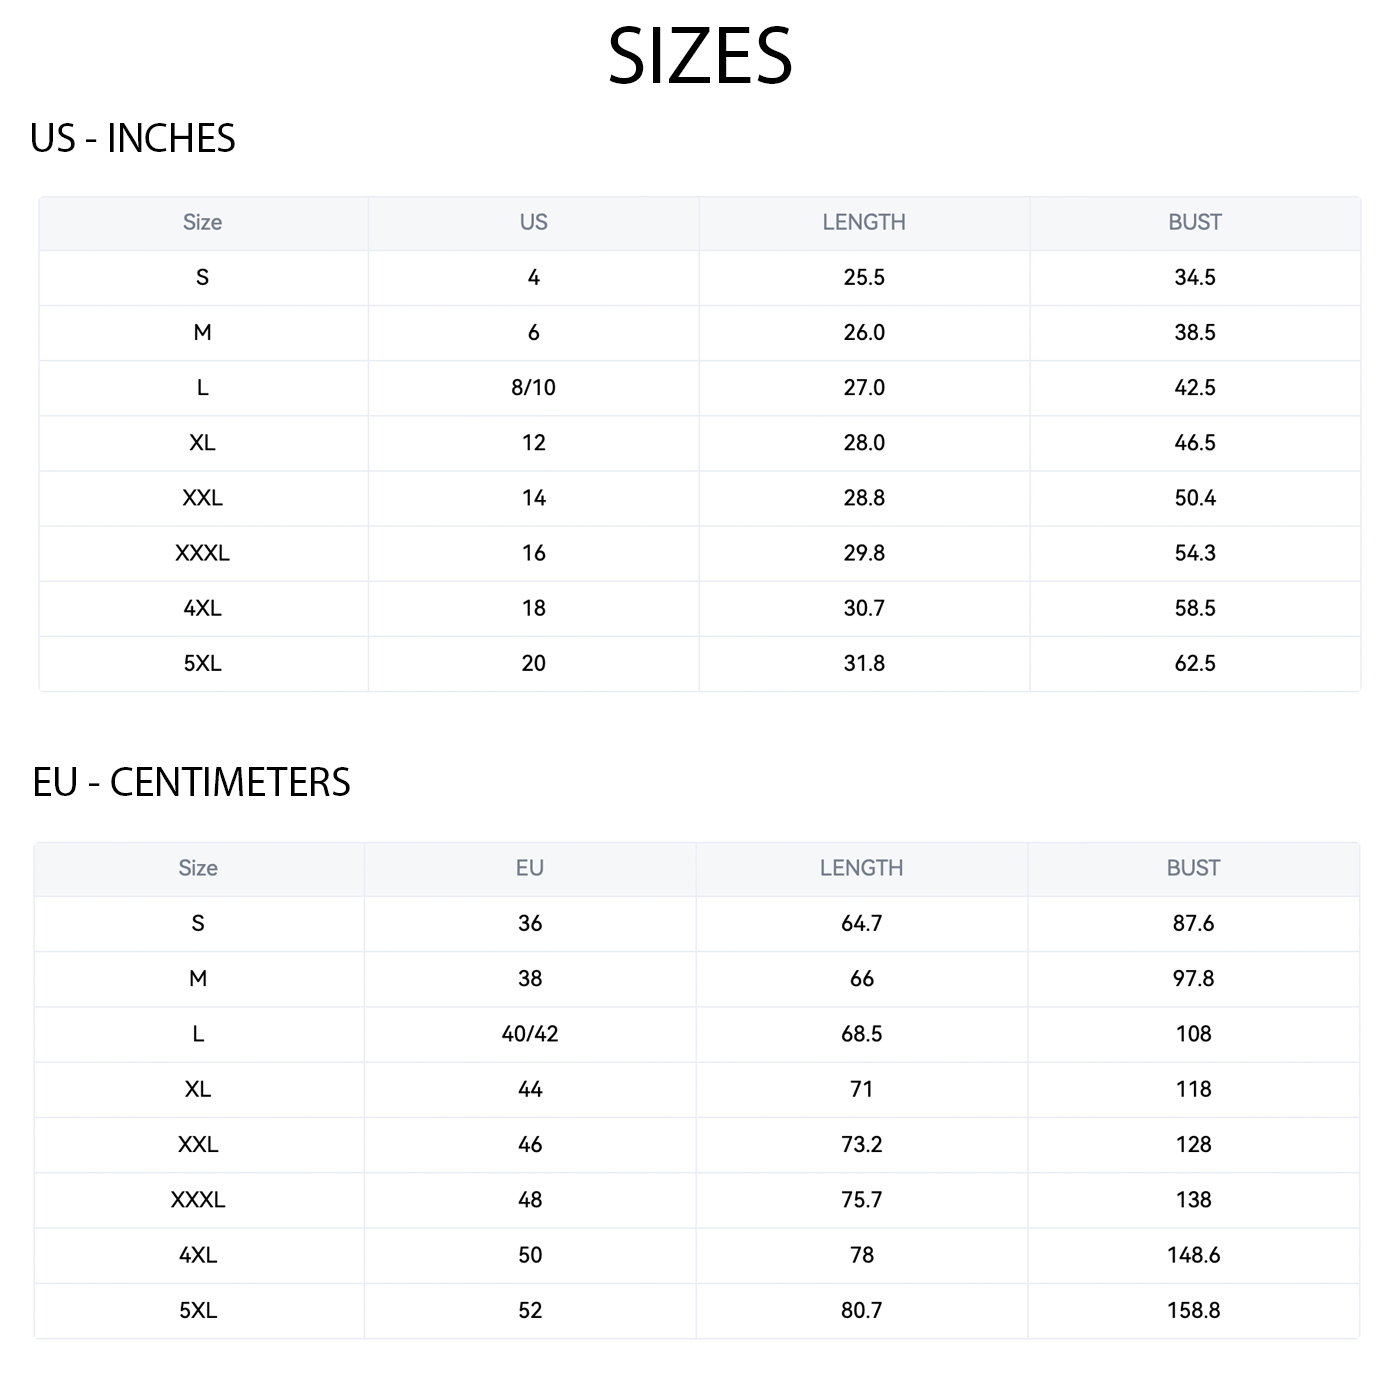Screen dimensions: 1400x1379
Task: Click the length value 73.2
Action: (x=861, y=1144)
